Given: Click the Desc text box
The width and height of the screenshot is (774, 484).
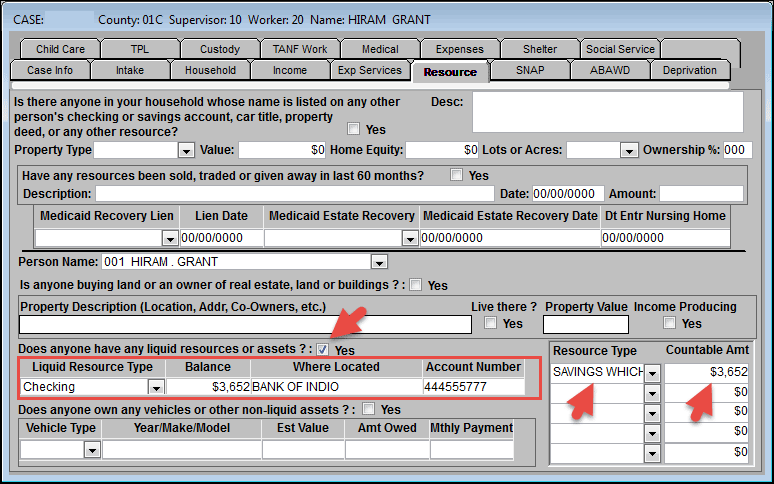Looking at the screenshot, I should (608, 112).
